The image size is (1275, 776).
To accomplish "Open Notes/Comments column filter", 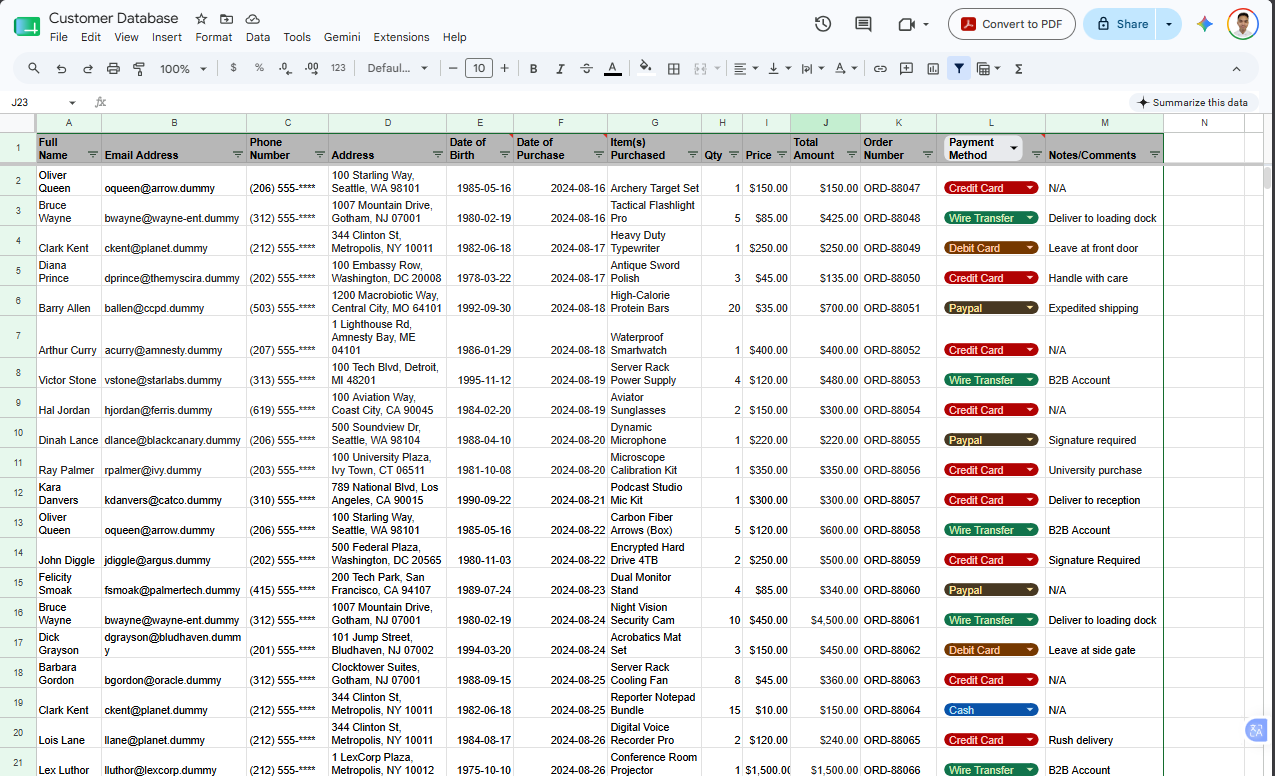I will click(x=1155, y=155).
